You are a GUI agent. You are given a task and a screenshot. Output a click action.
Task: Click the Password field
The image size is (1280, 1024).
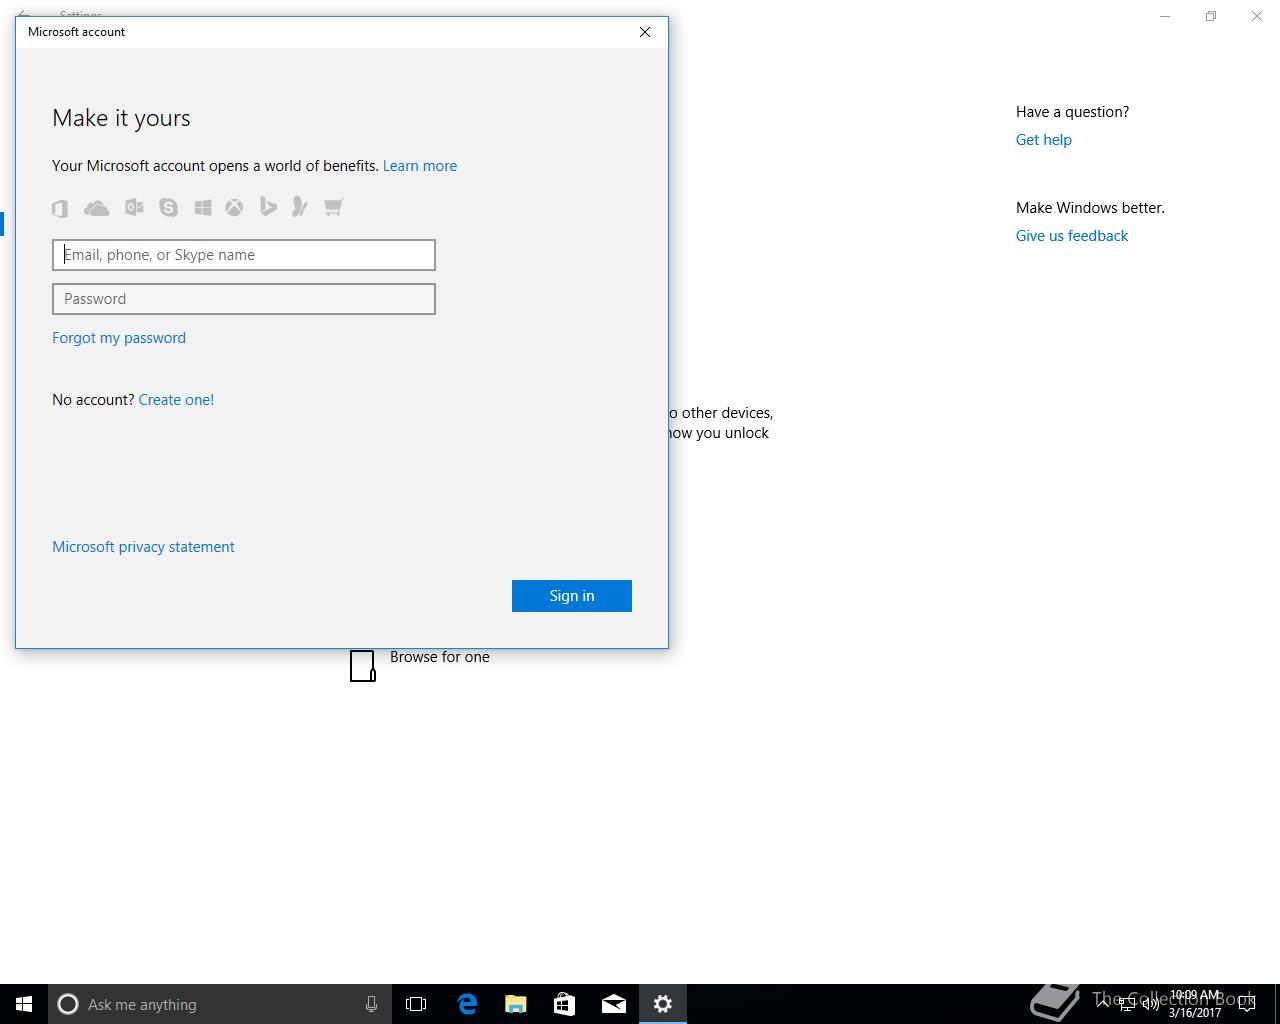point(244,299)
